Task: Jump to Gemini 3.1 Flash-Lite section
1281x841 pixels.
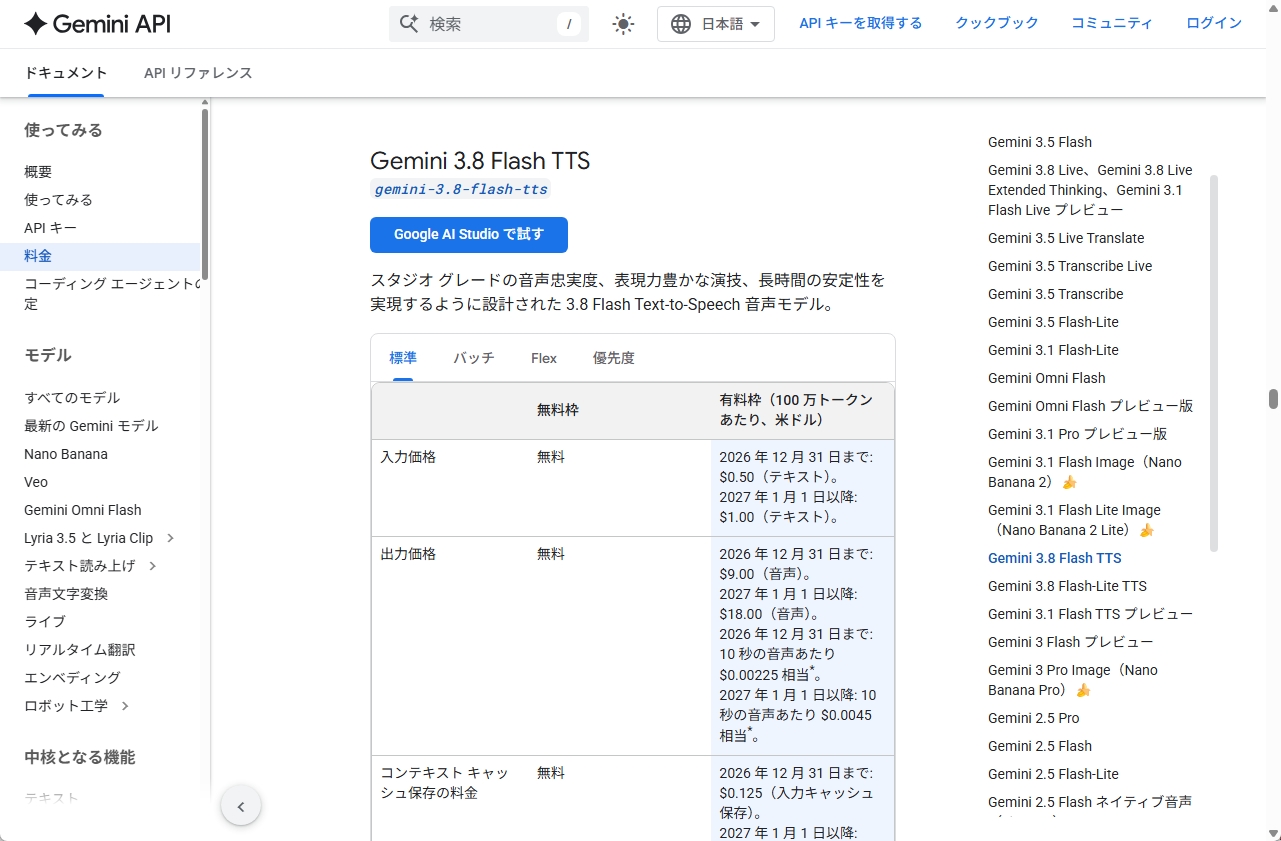Action: (1053, 350)
